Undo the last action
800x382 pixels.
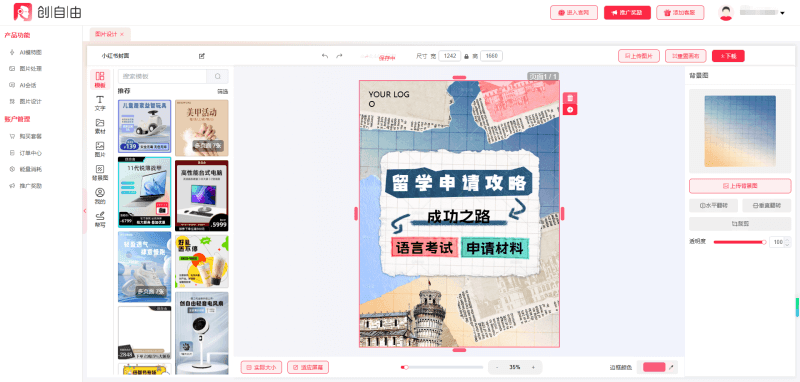325,56
